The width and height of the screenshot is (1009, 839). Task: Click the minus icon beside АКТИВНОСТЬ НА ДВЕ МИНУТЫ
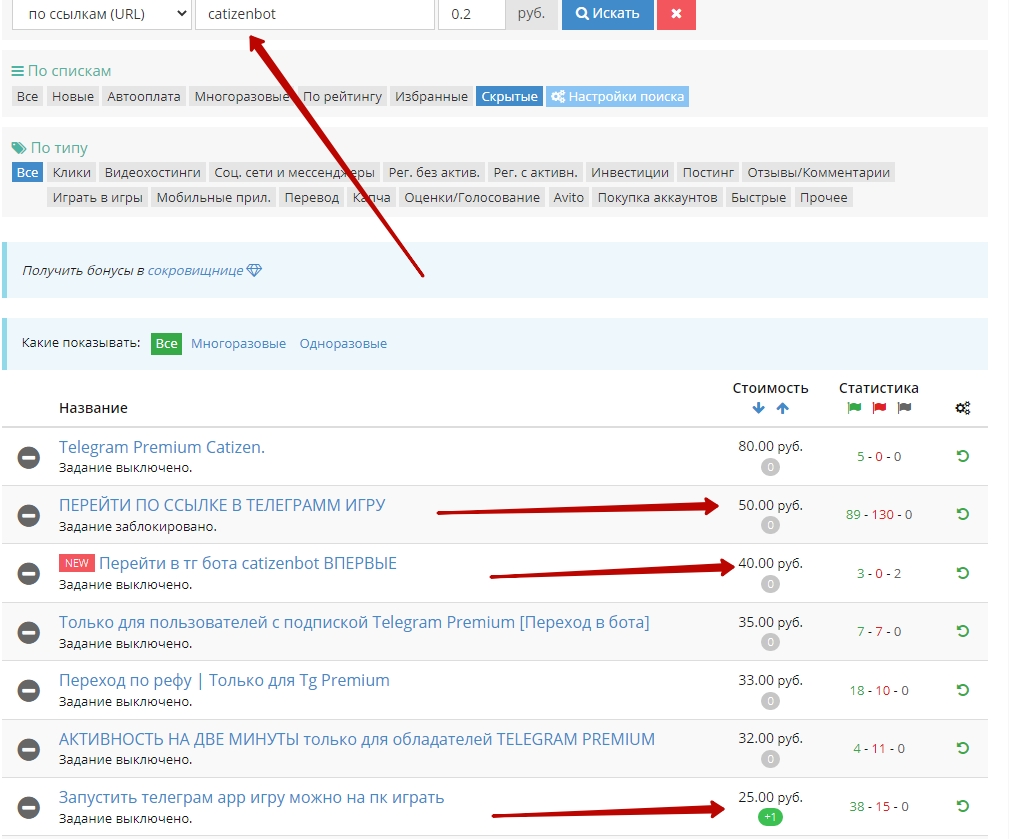[28, 749]
